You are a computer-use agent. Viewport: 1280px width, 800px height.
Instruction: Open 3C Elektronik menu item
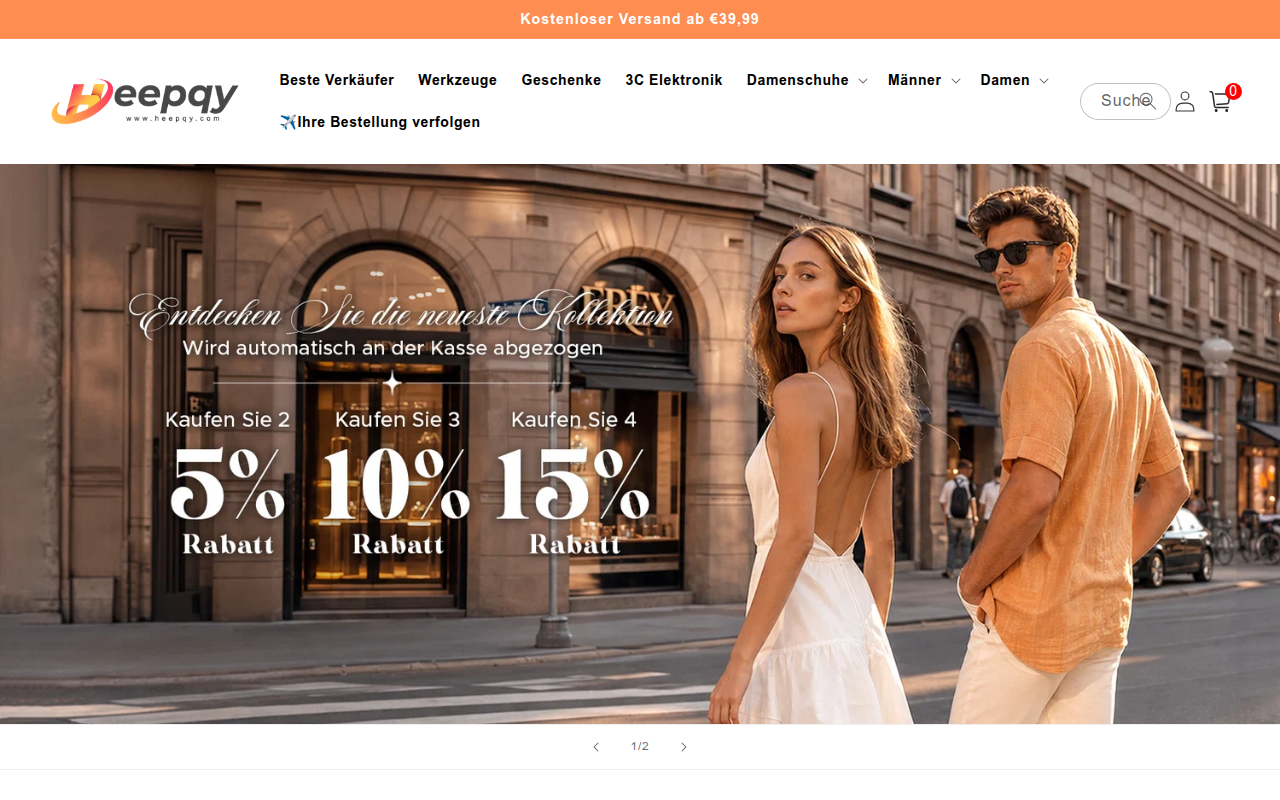click(x=674, y=80)
